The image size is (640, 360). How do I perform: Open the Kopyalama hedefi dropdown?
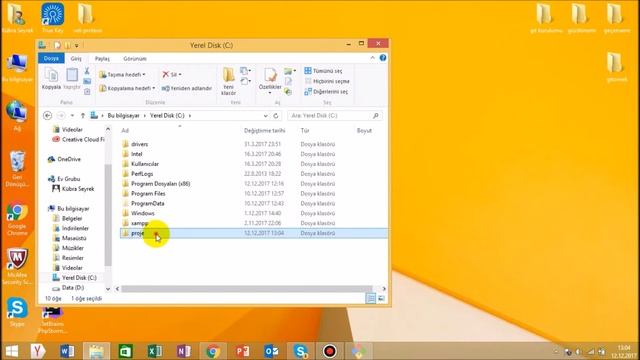coord(127,88)
